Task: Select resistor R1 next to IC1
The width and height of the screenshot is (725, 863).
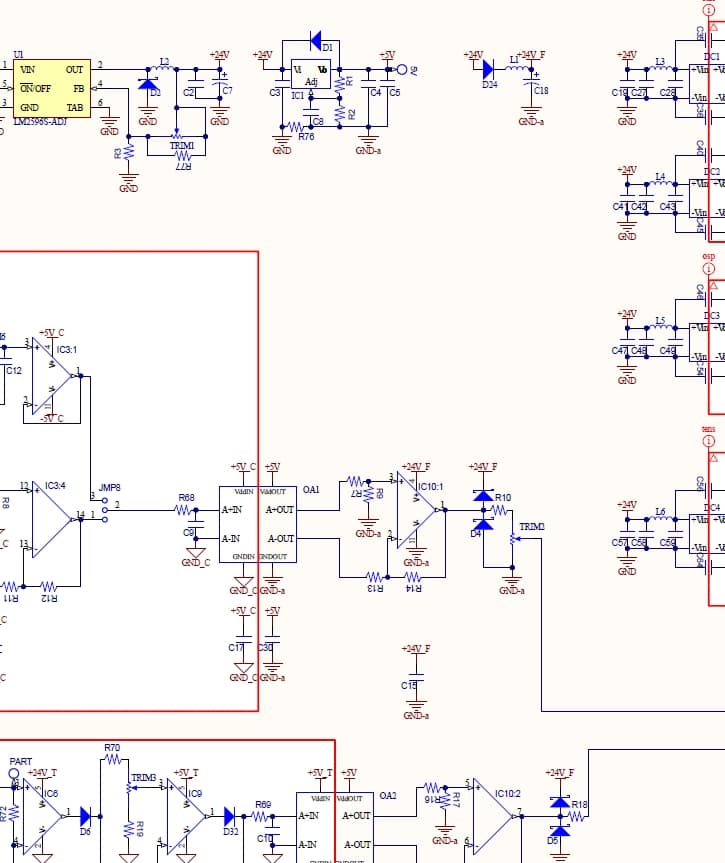Action: (x=340, y=84)
